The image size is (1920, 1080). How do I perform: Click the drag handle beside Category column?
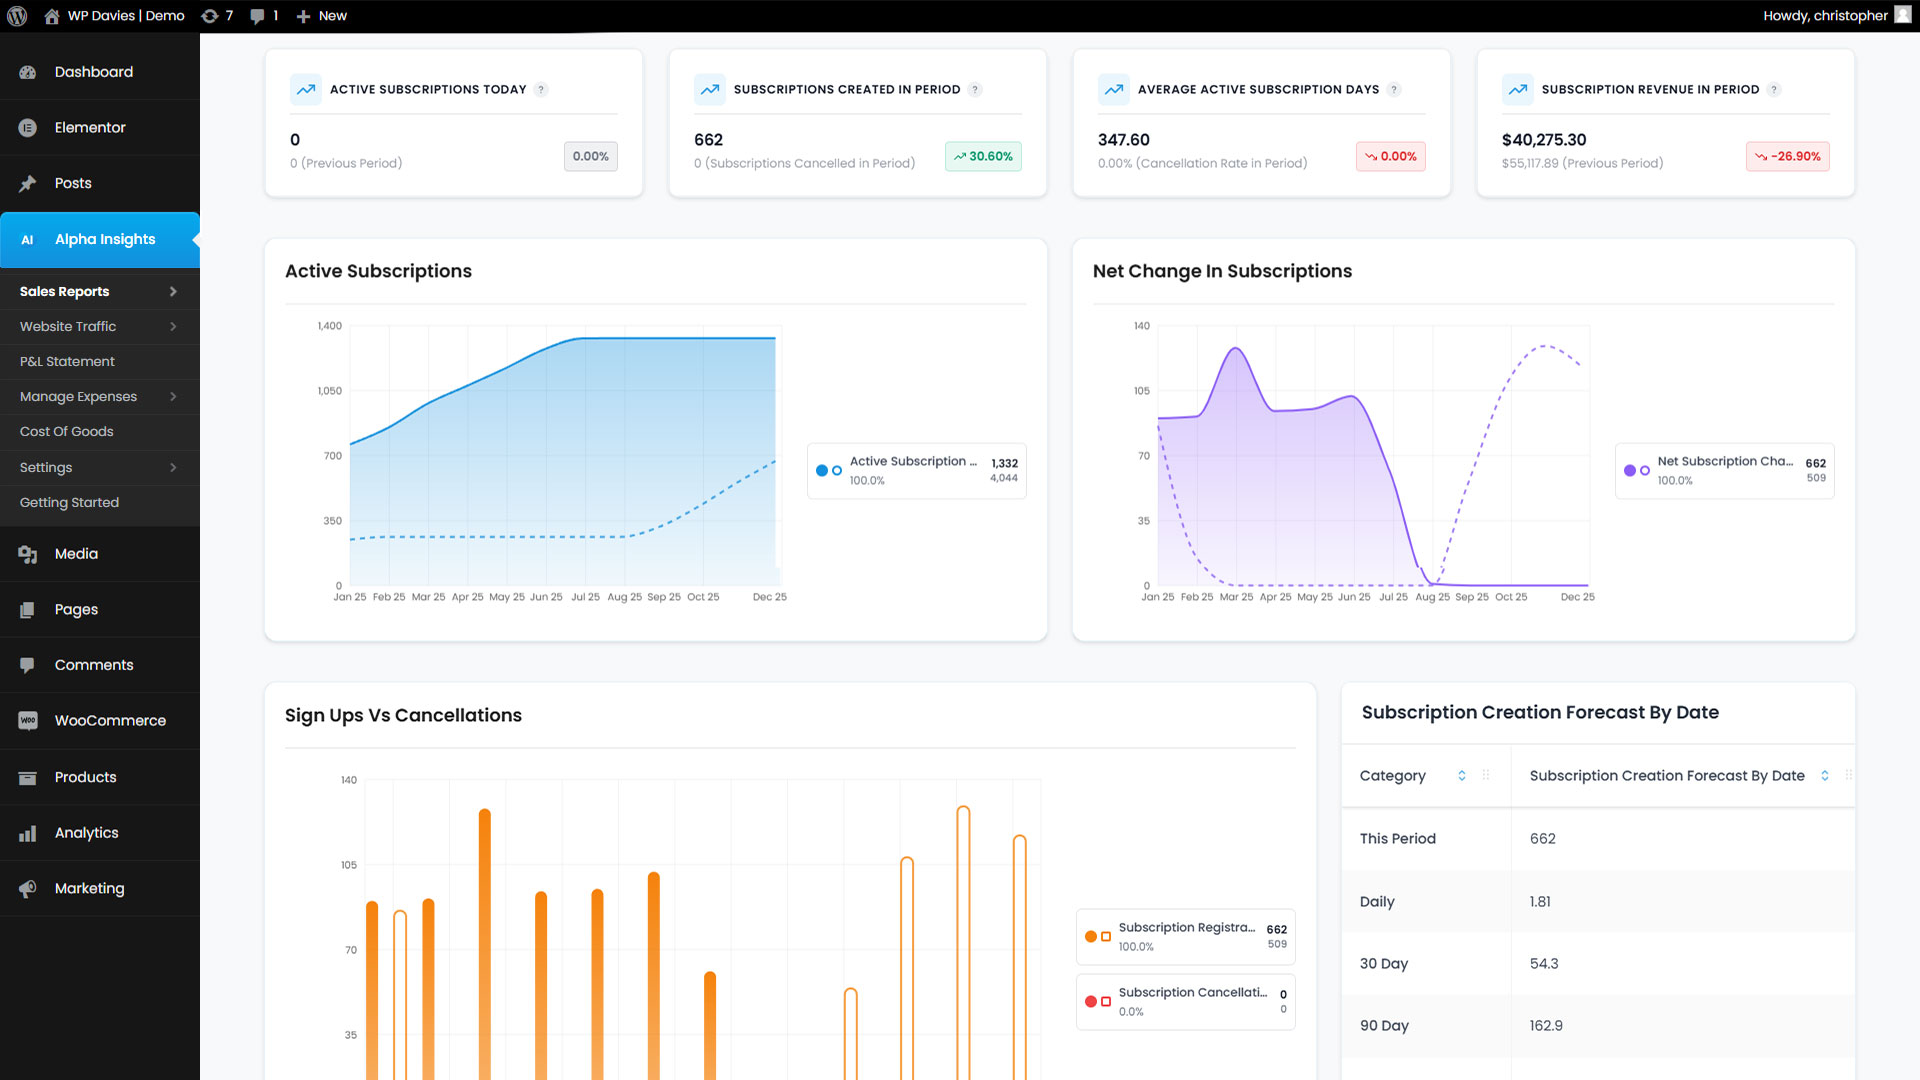pyautogui.click(x=1486, y=776)
